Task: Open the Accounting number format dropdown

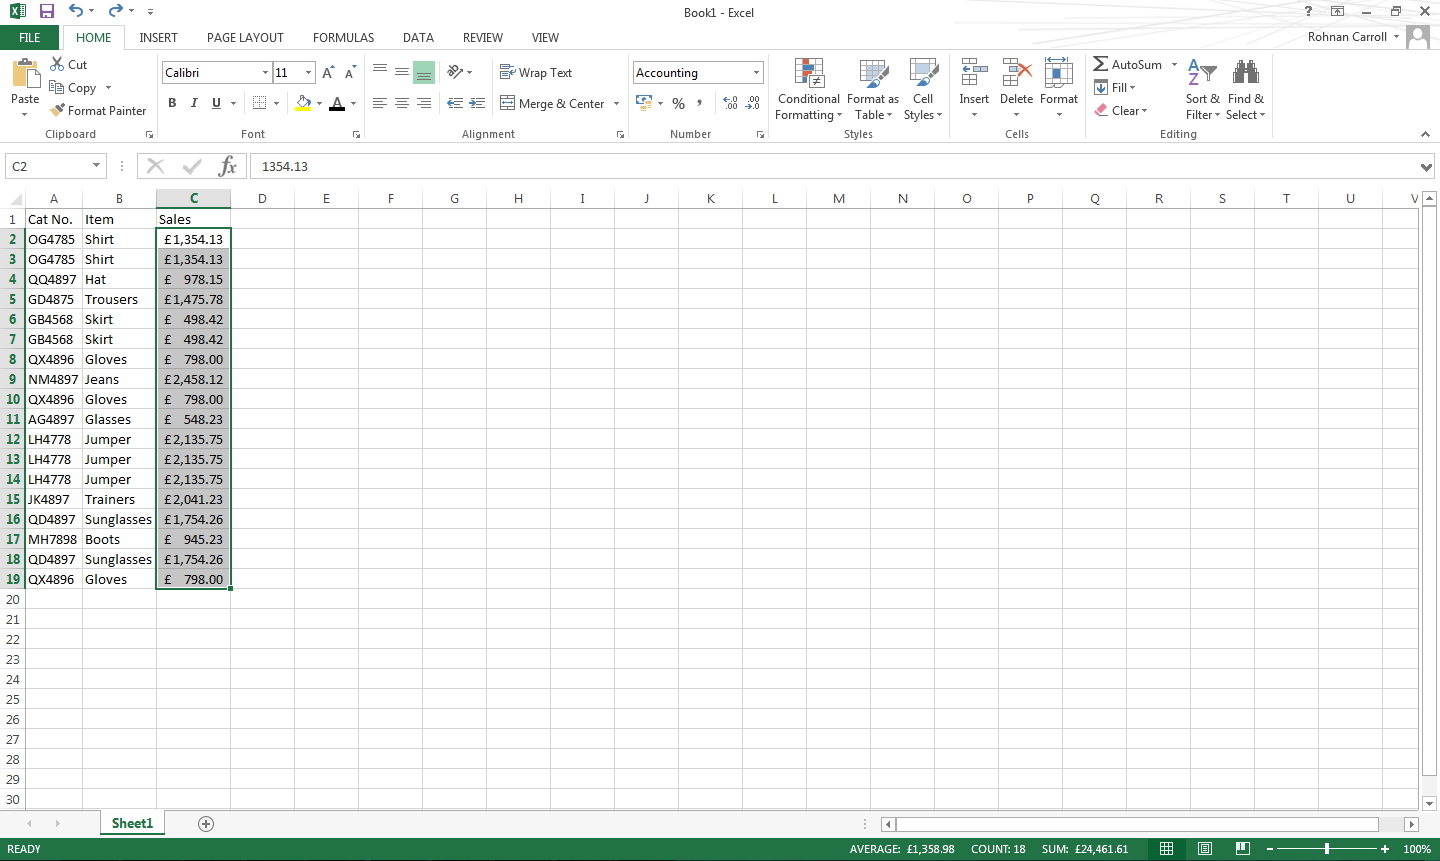Action: pos(756,72)
